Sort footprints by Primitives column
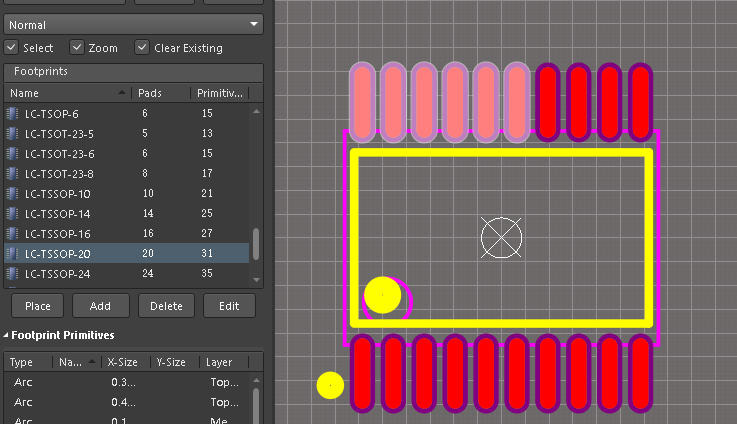 click(x=220, y=93)
